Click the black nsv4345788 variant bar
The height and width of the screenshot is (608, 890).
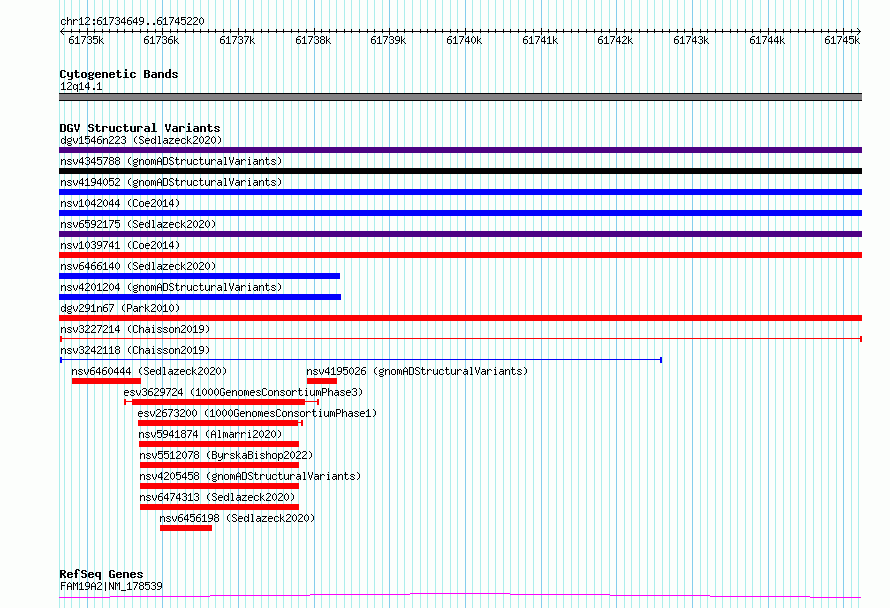(460, 171)
